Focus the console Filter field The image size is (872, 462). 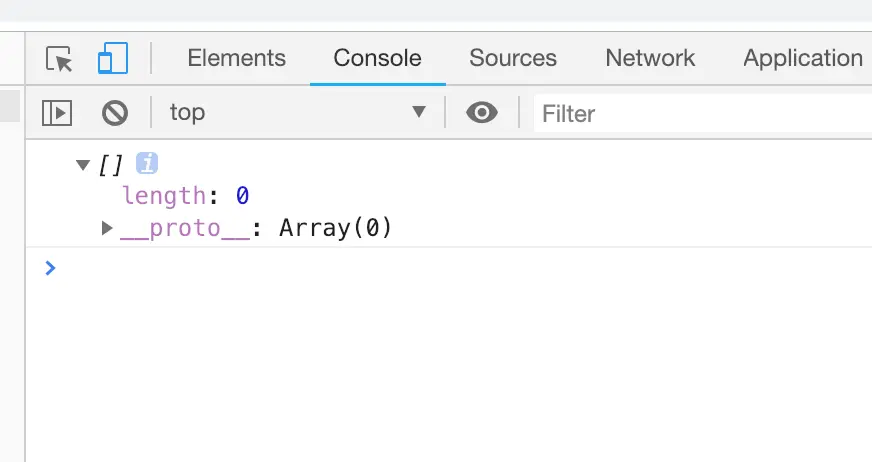coord(700,114)
